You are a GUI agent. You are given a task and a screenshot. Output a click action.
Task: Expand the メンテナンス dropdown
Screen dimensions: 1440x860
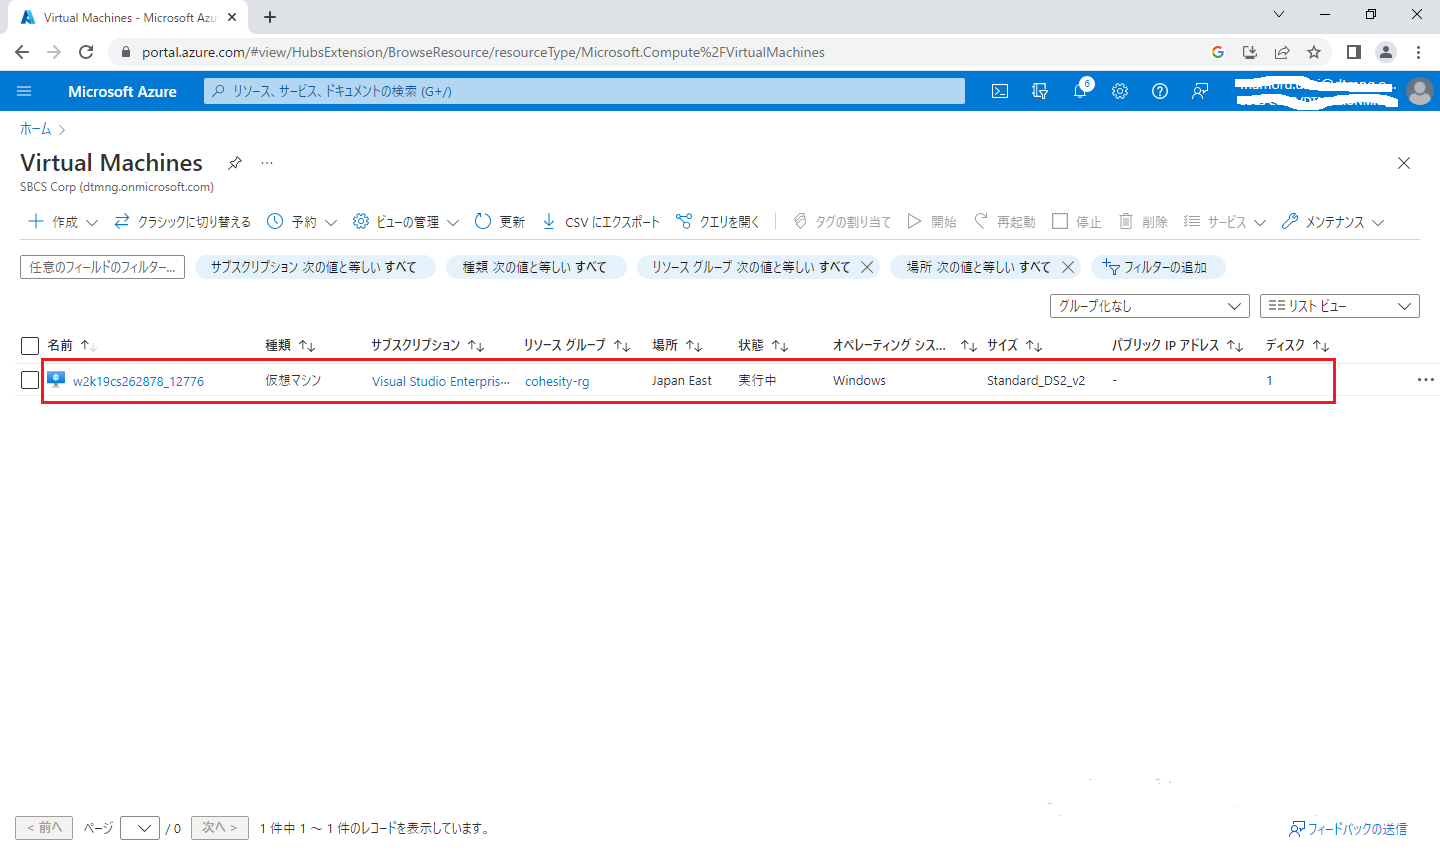(1333, 222)
